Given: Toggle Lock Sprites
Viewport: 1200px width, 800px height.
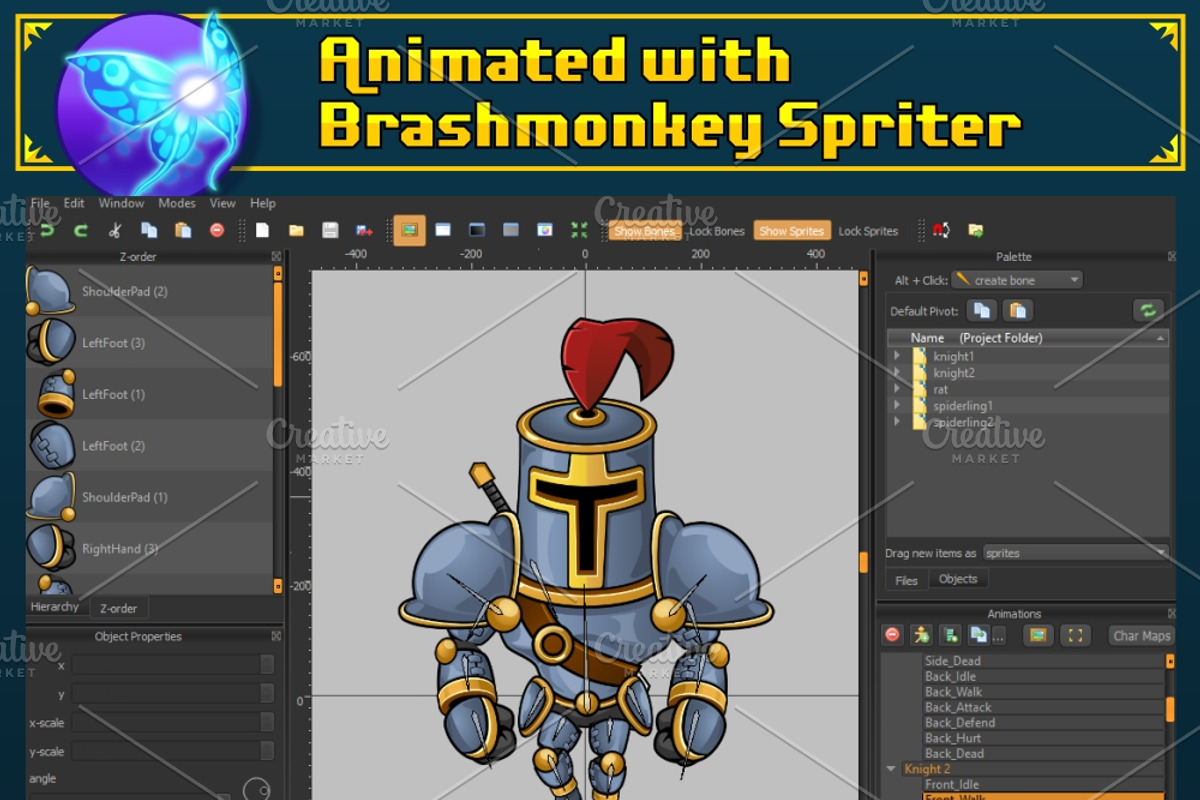Looking at the screenshot, I should pyautogui.click(x=868, y=231).
